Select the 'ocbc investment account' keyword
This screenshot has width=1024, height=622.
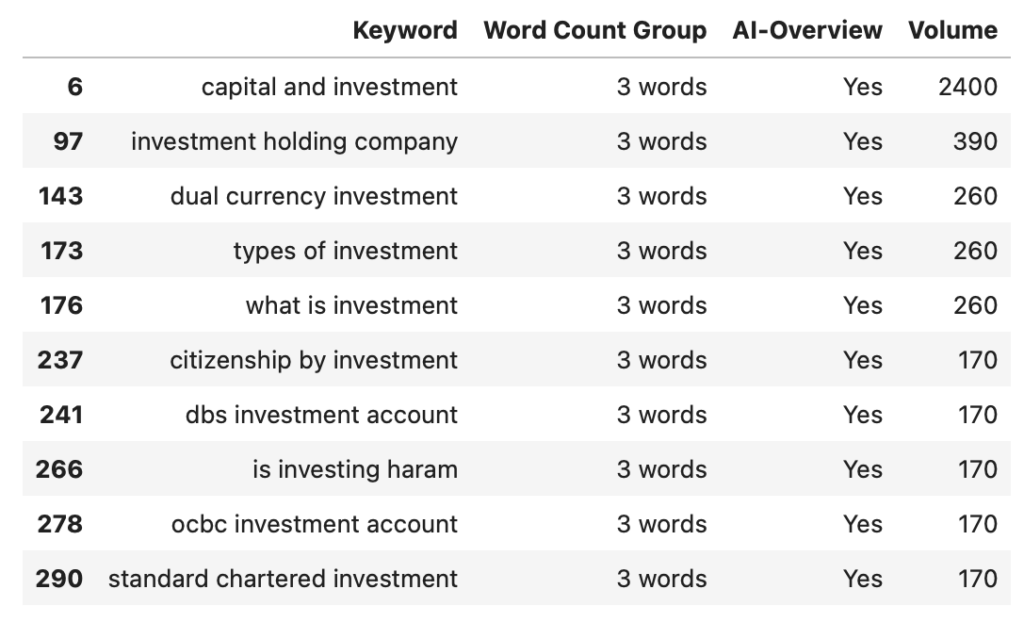(316, 524)
